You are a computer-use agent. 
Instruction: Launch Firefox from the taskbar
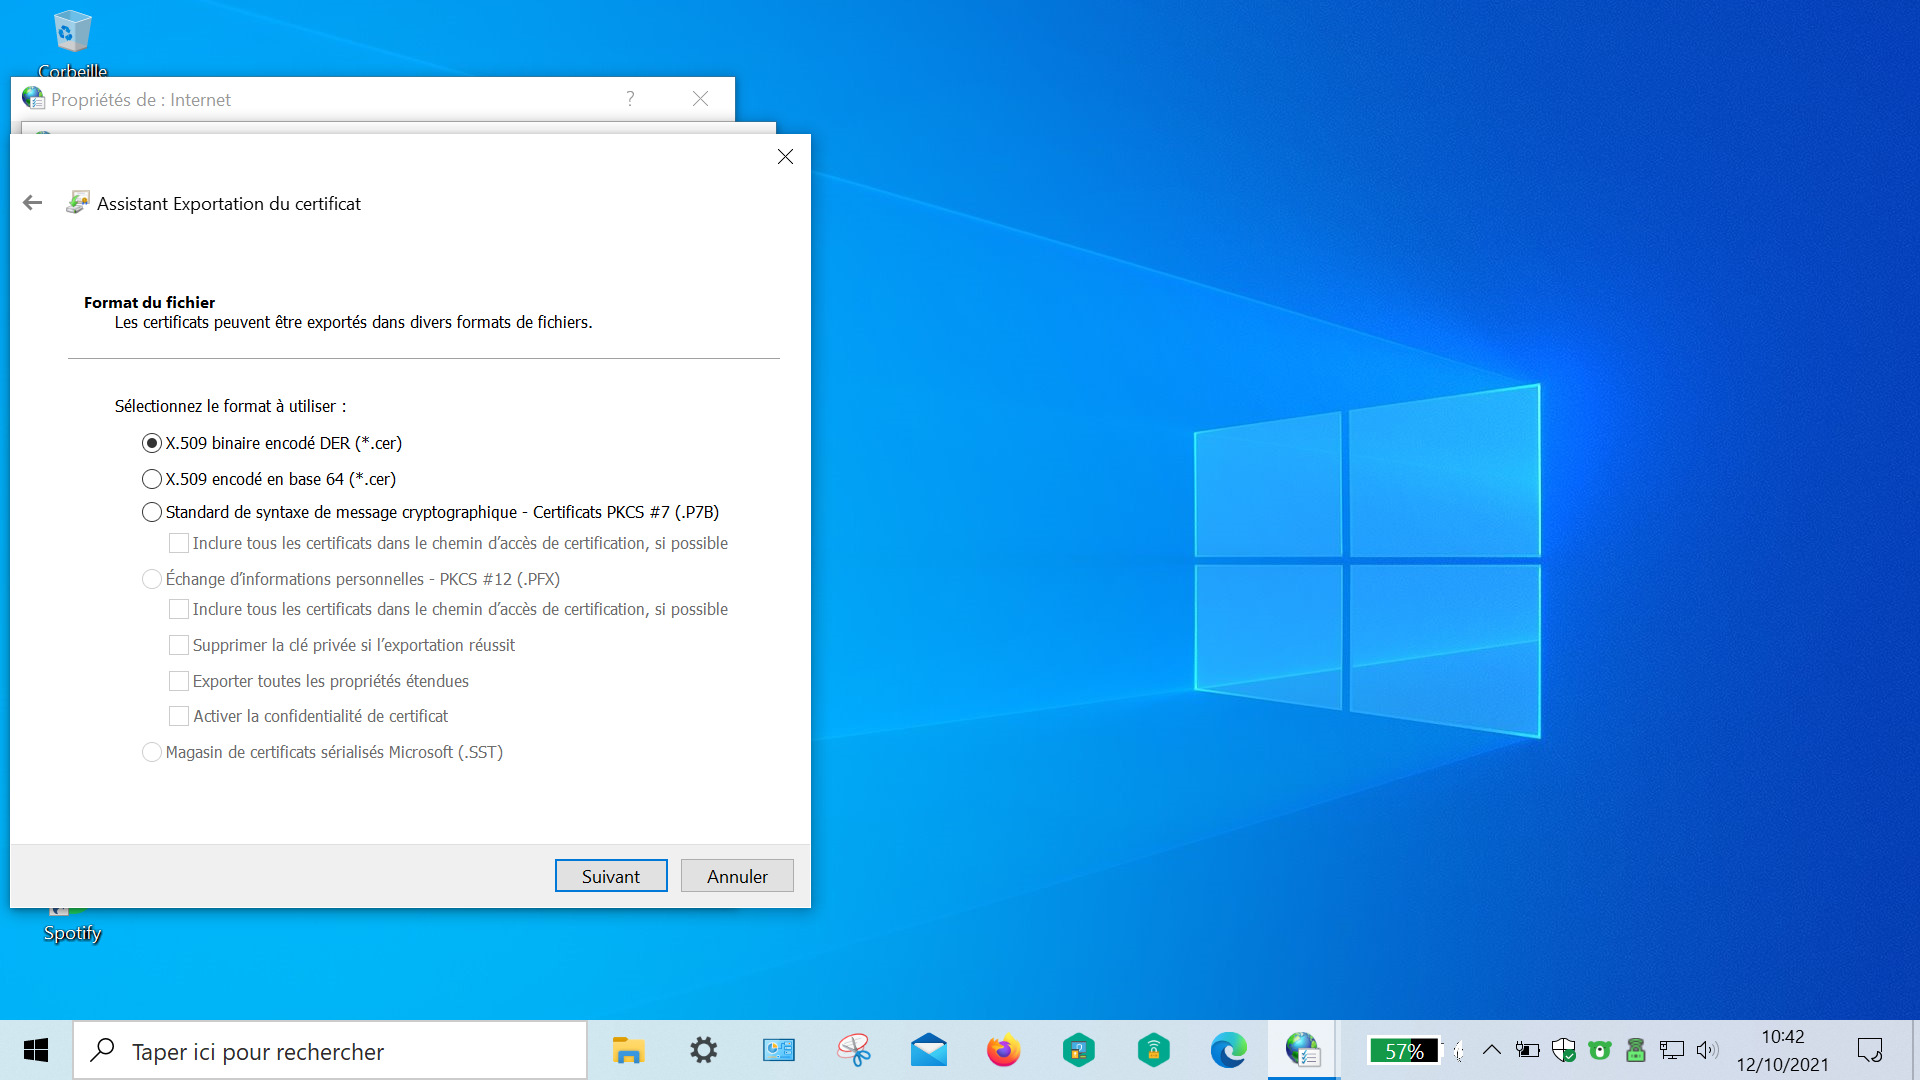point(1003,1050)
